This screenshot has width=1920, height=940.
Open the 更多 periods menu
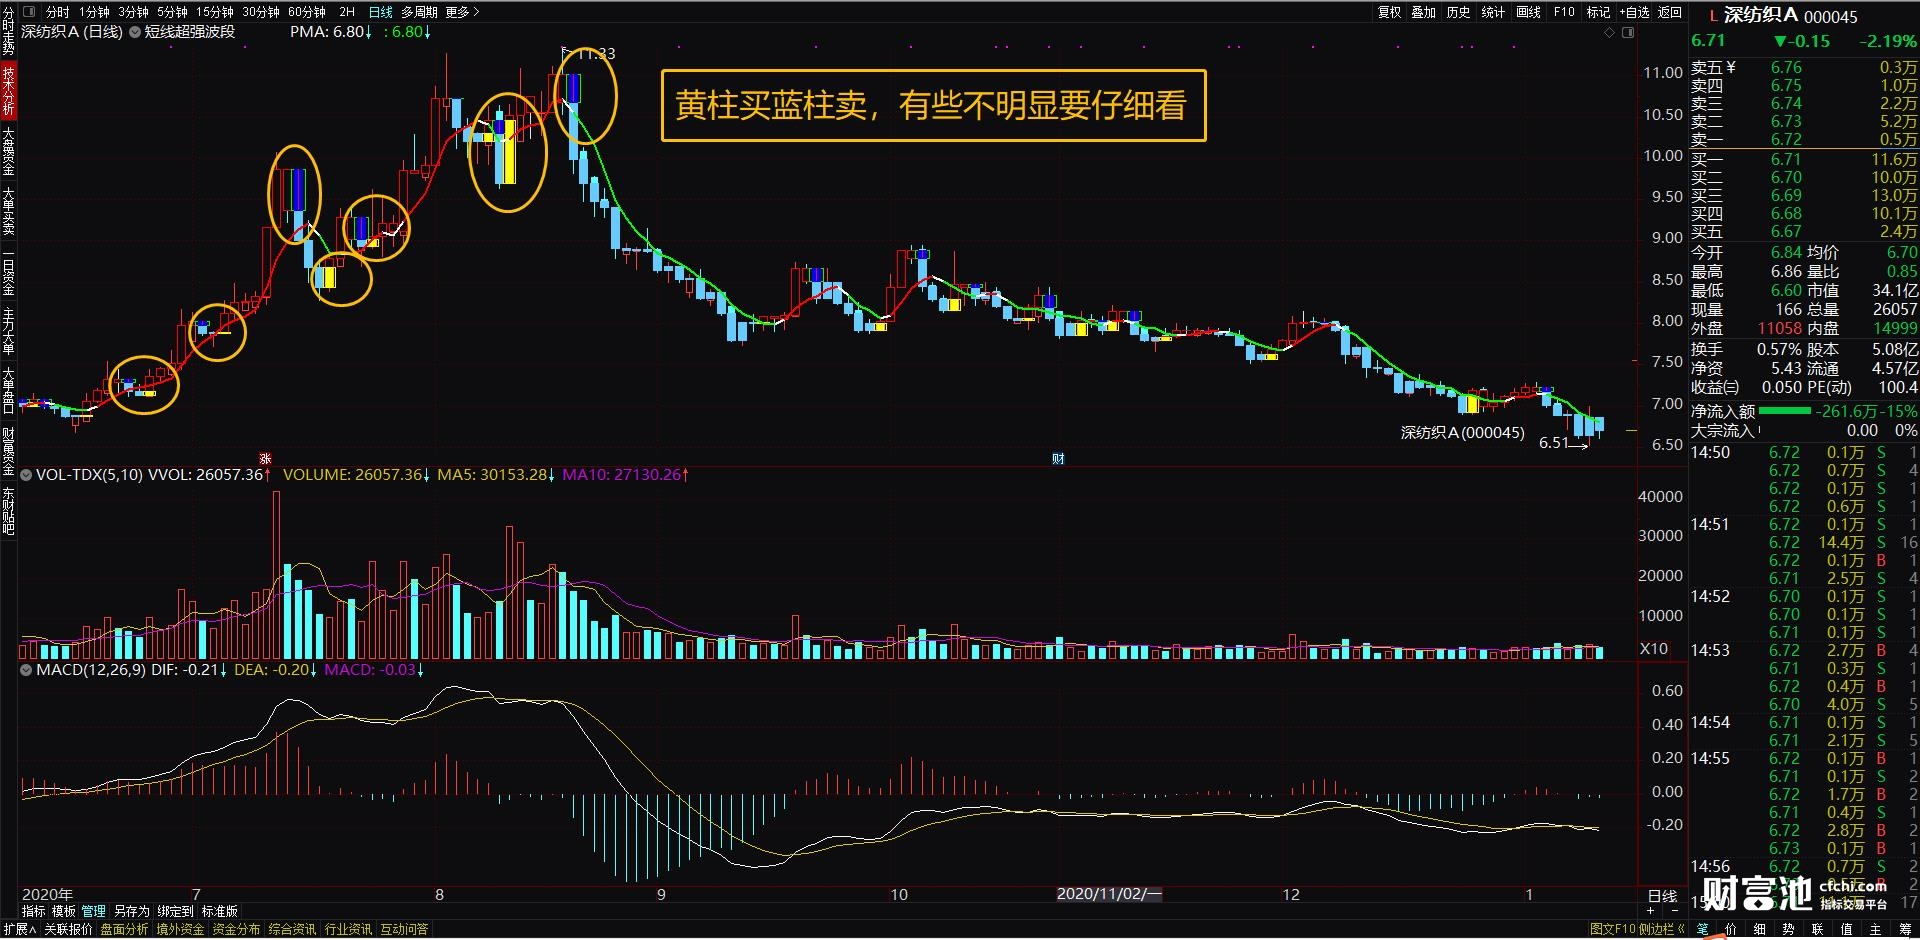(462, 12)
